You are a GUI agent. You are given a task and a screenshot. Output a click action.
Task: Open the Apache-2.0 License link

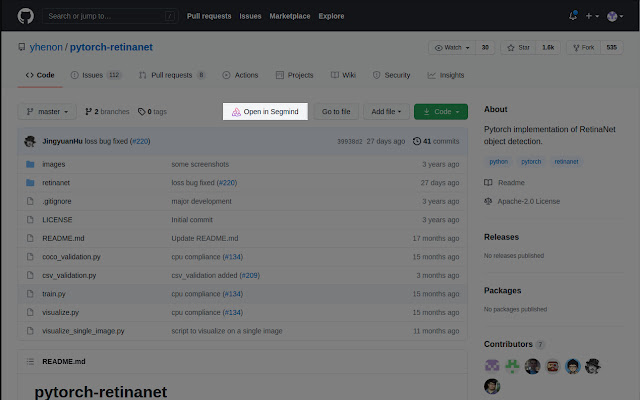click(x=522, y=201)
